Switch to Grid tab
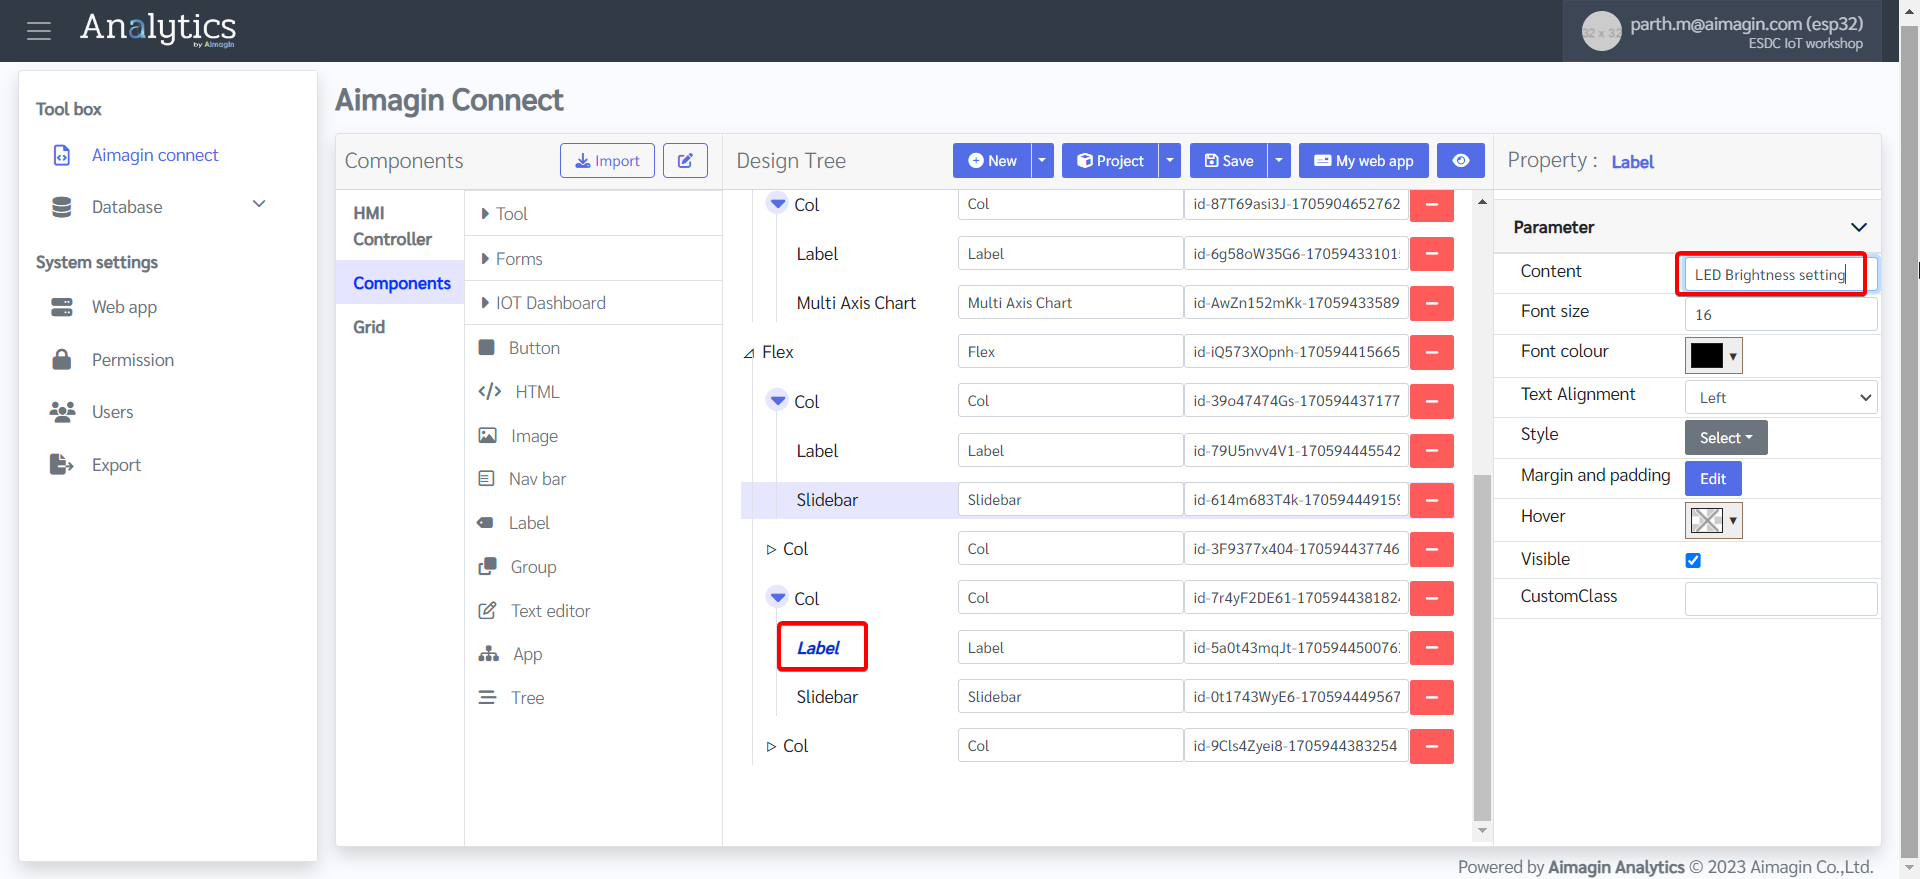Image resolution: width=1920 pixels, height=879 pixels. tap(369, 327)
